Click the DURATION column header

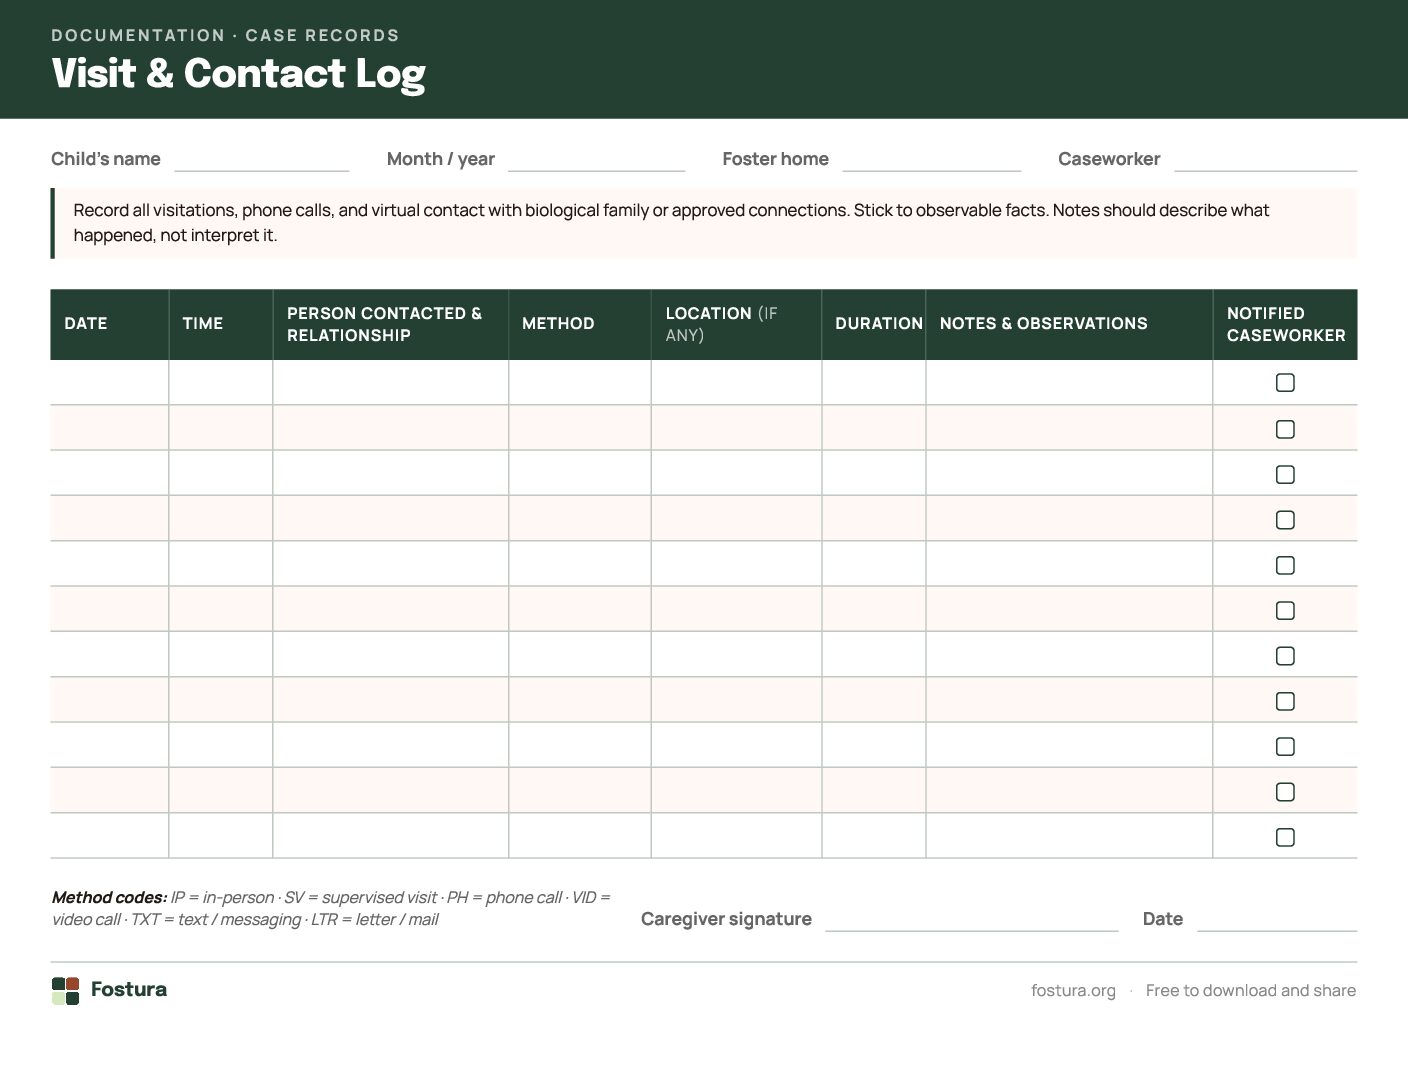tap(874, 324)
